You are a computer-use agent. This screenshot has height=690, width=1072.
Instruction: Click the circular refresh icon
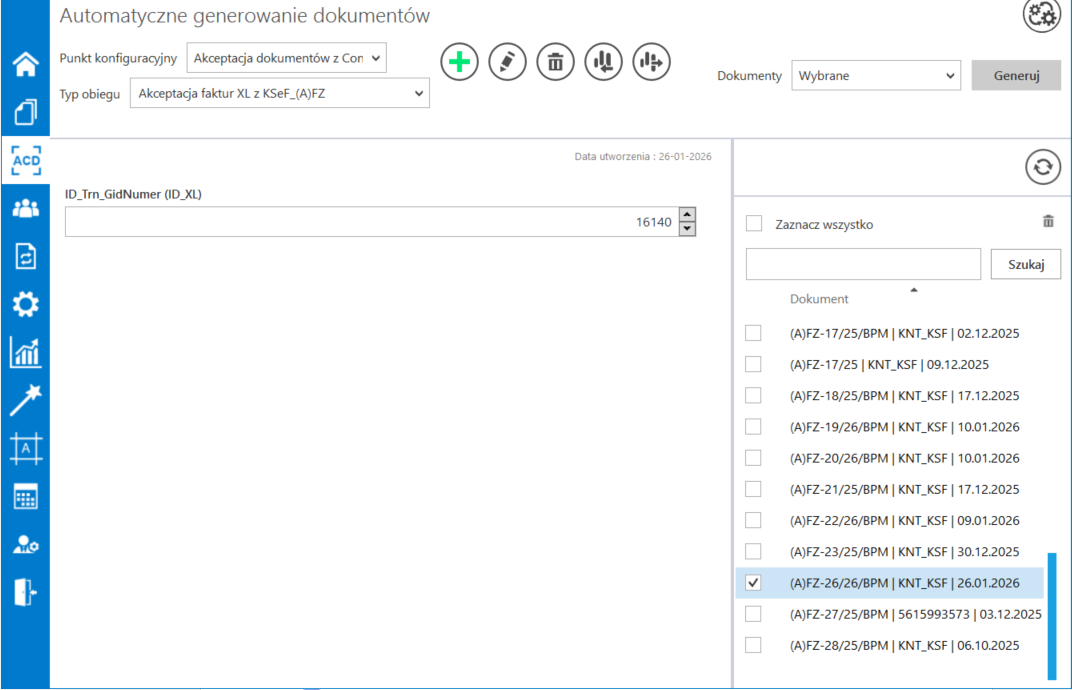coord(1042,169)
